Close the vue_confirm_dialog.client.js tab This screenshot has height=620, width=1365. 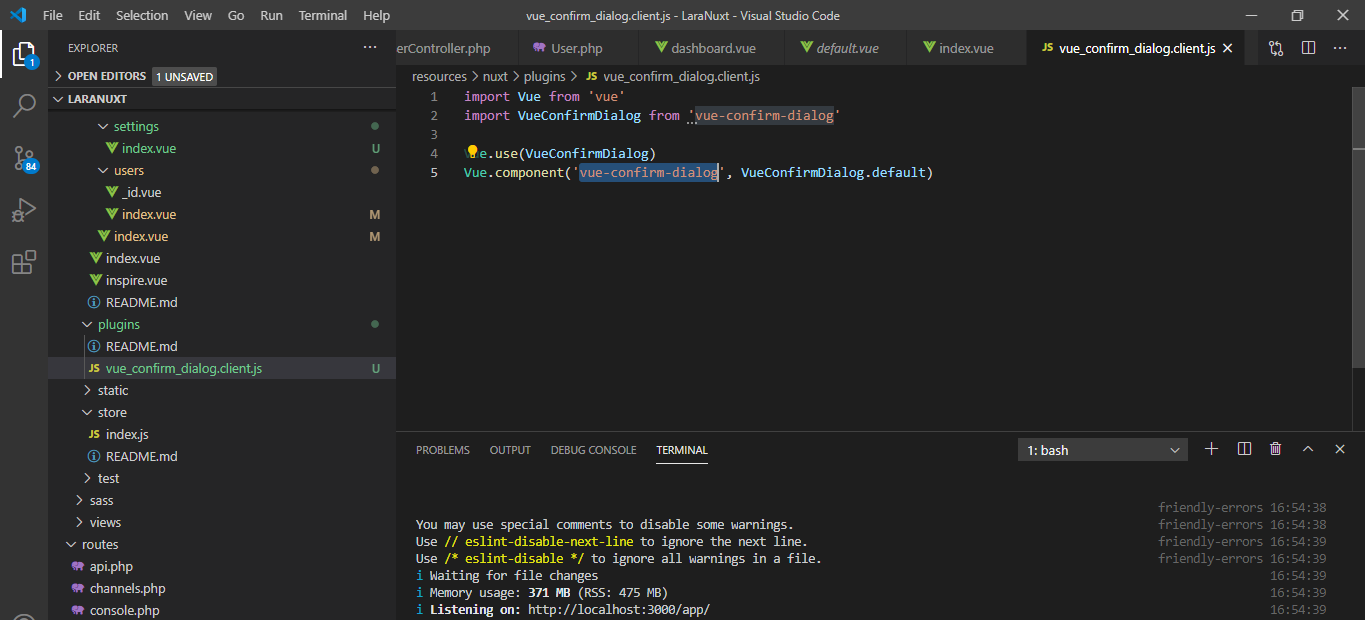[1227, 48]
